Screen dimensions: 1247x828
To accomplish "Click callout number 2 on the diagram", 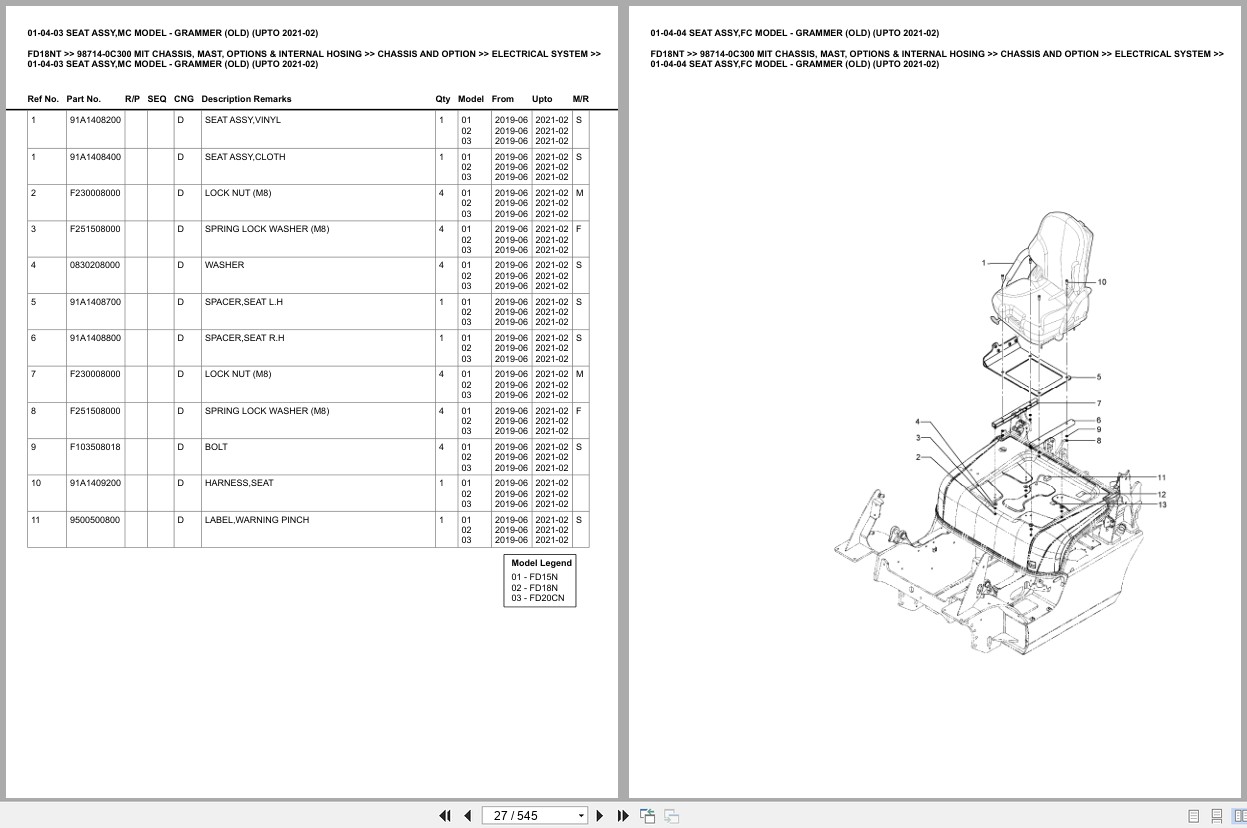I will (x=918, y=457).
